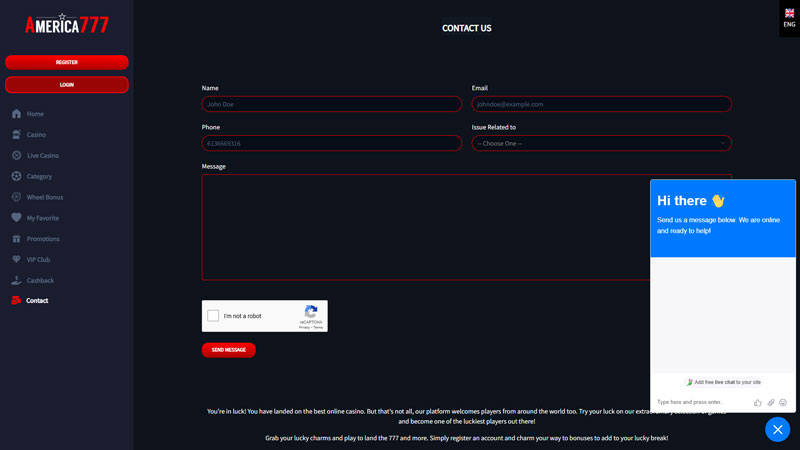Open the emoji picker in chat

coord(783,402)
